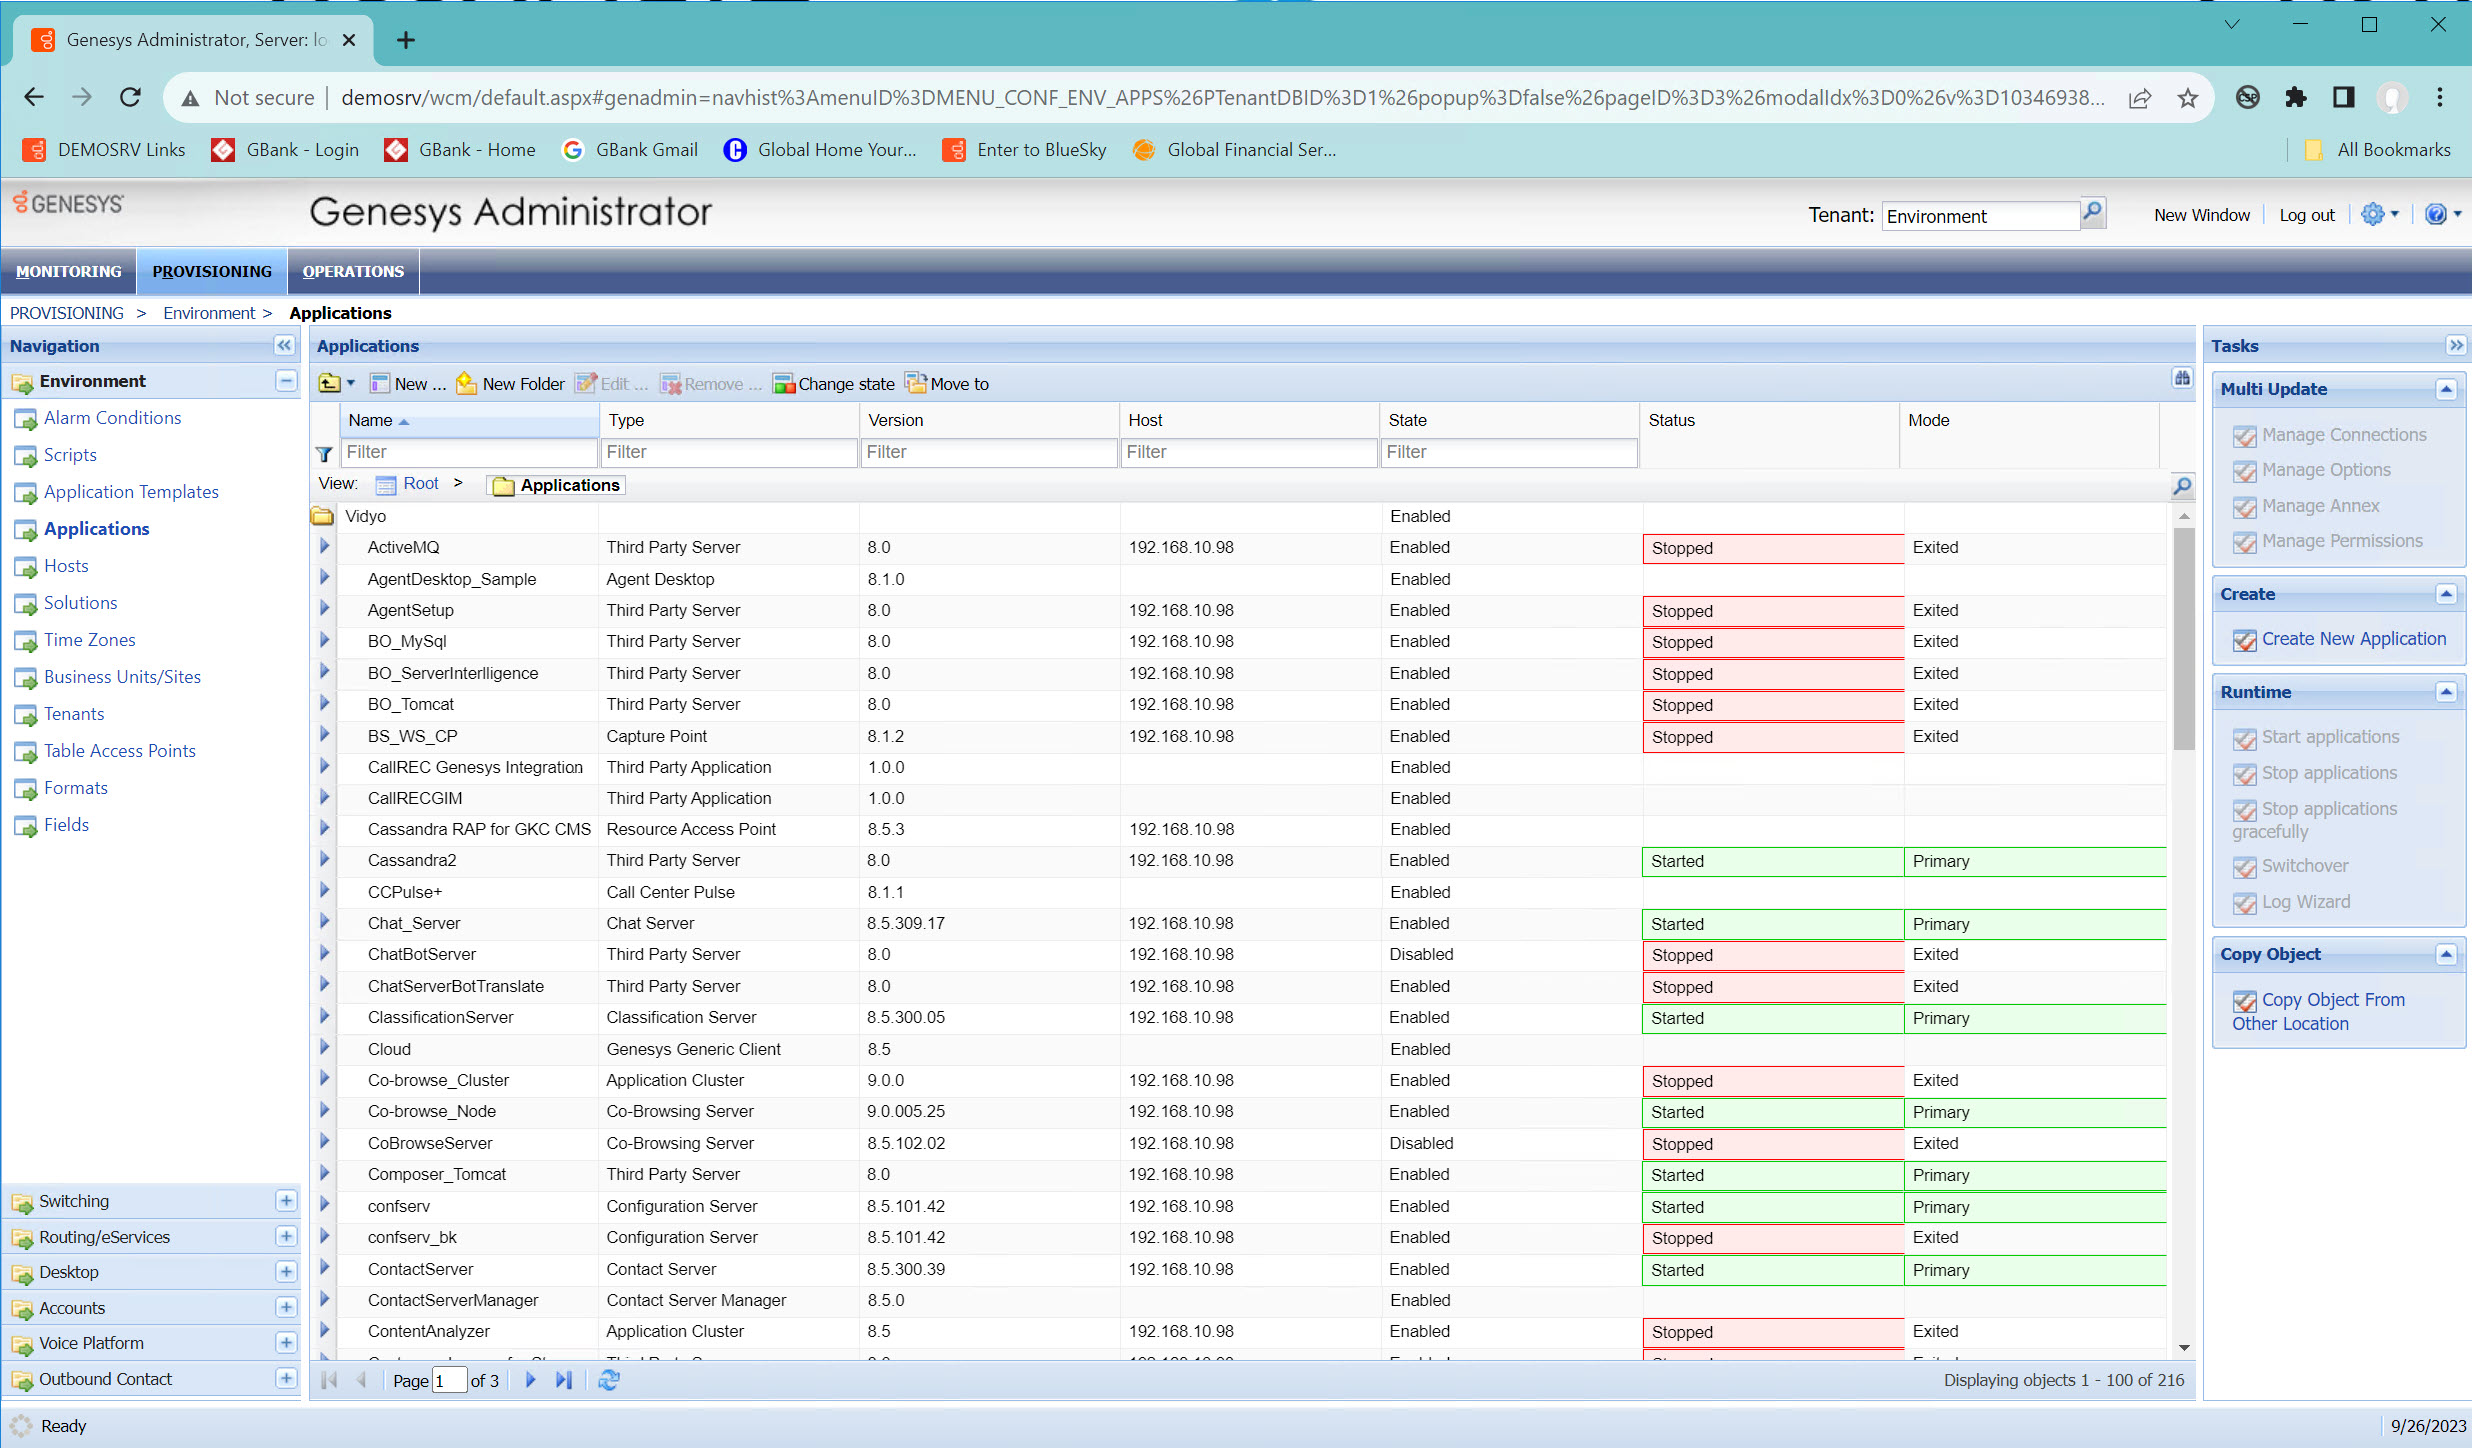The width and height of the screenshot is (2472, 1448).
Task: Select Hosts in the navigation tree
Action: (66, 566)
